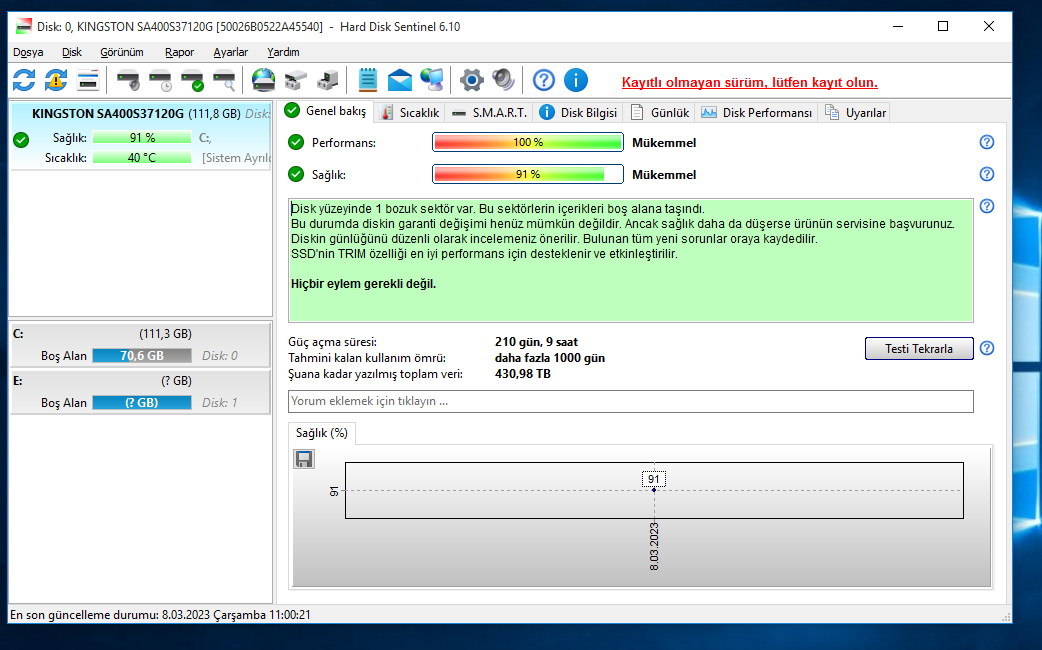Click the blue info circle toolbar icon

coord(576,80)
